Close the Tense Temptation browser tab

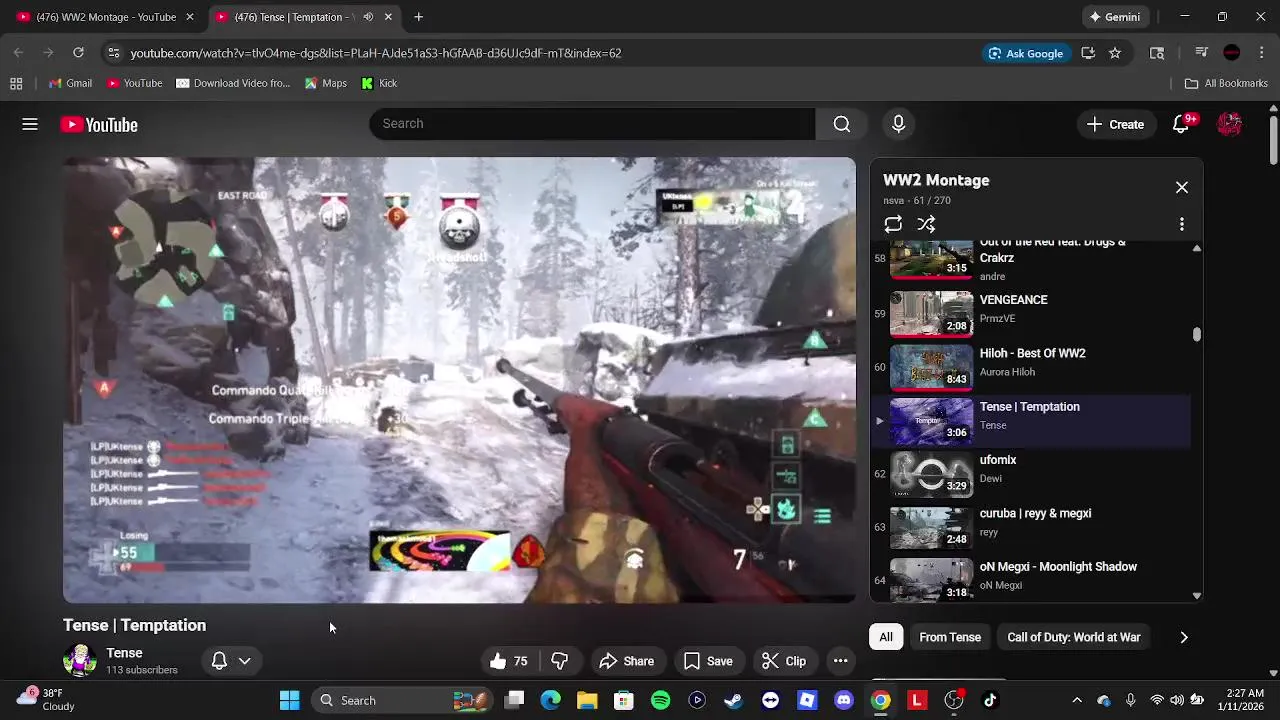[x=388, y=17]
